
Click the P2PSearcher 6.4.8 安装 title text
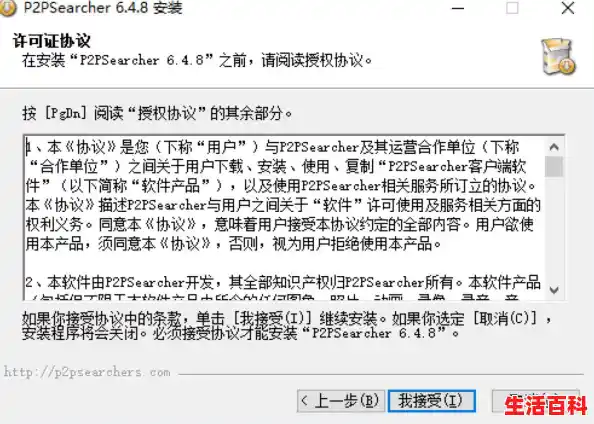[103, 8]
